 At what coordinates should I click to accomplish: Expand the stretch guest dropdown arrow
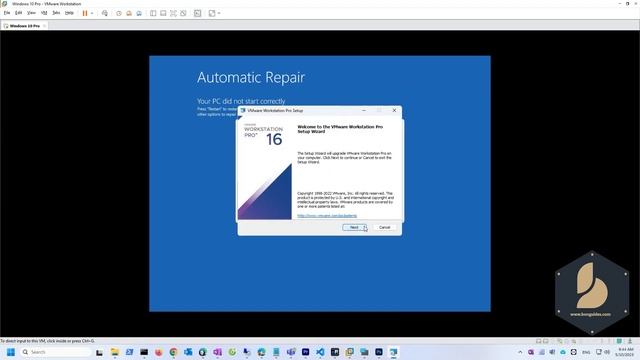click(219, 13)
